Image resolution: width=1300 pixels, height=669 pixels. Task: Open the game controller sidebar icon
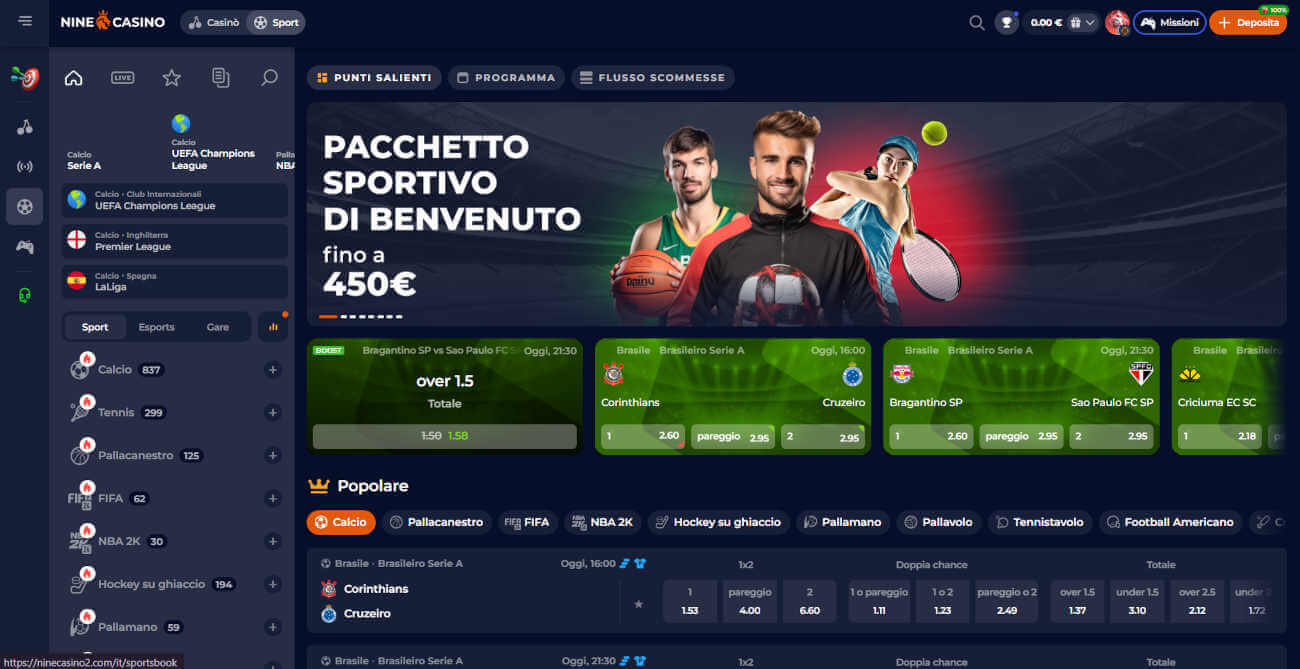tap(25, 246)
